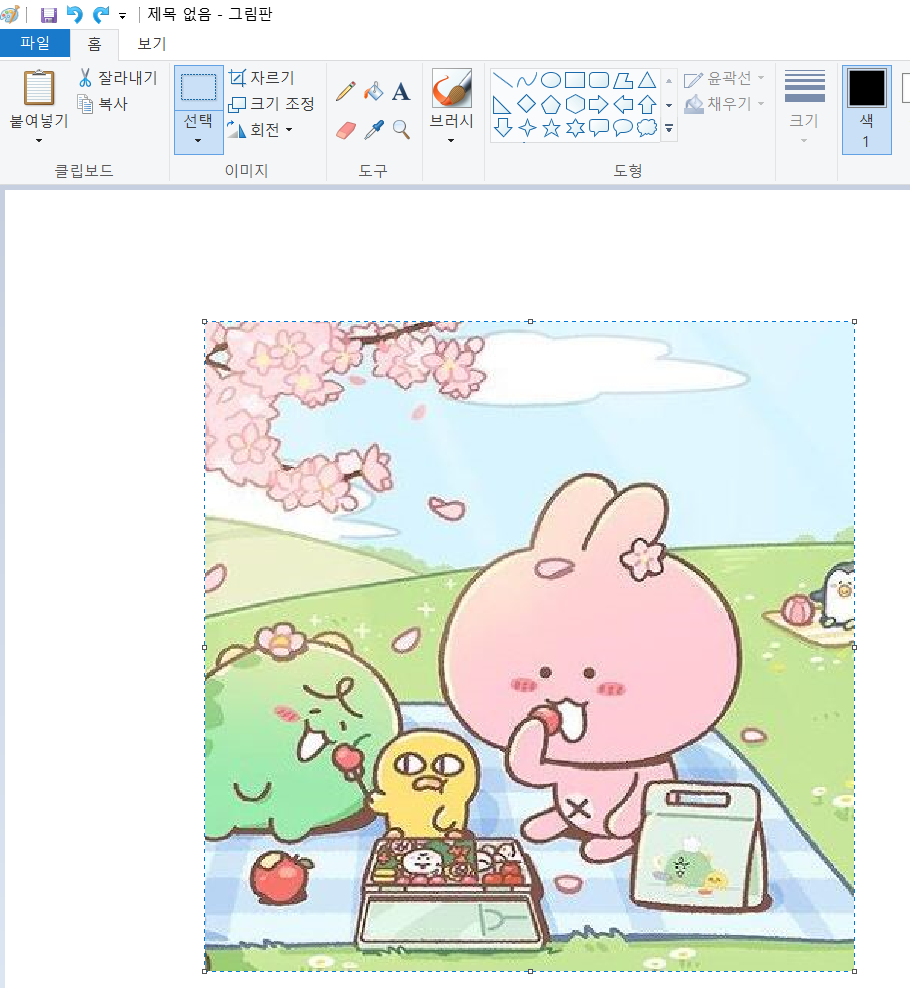
Task: Click the 붙여넣기 clipboard icon
Action: pyautogui.click(x=38, y=88)
